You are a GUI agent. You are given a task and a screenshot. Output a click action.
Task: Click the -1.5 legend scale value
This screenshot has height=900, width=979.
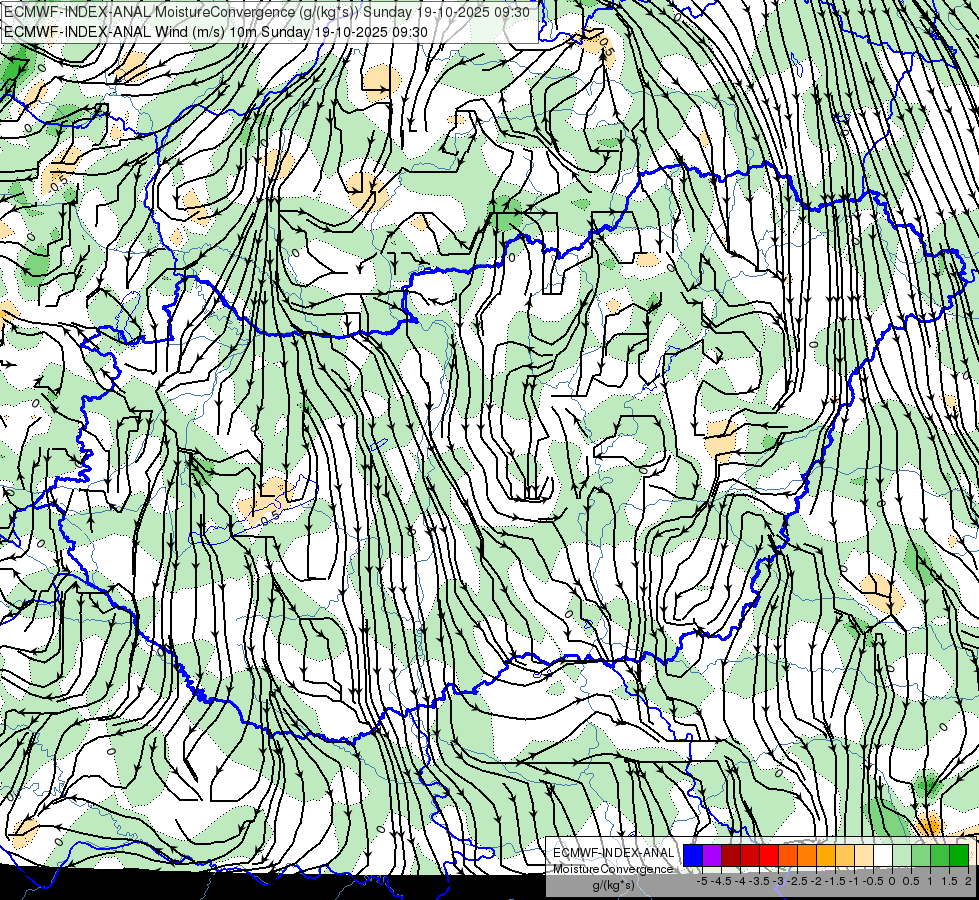(x=835, y=881)
